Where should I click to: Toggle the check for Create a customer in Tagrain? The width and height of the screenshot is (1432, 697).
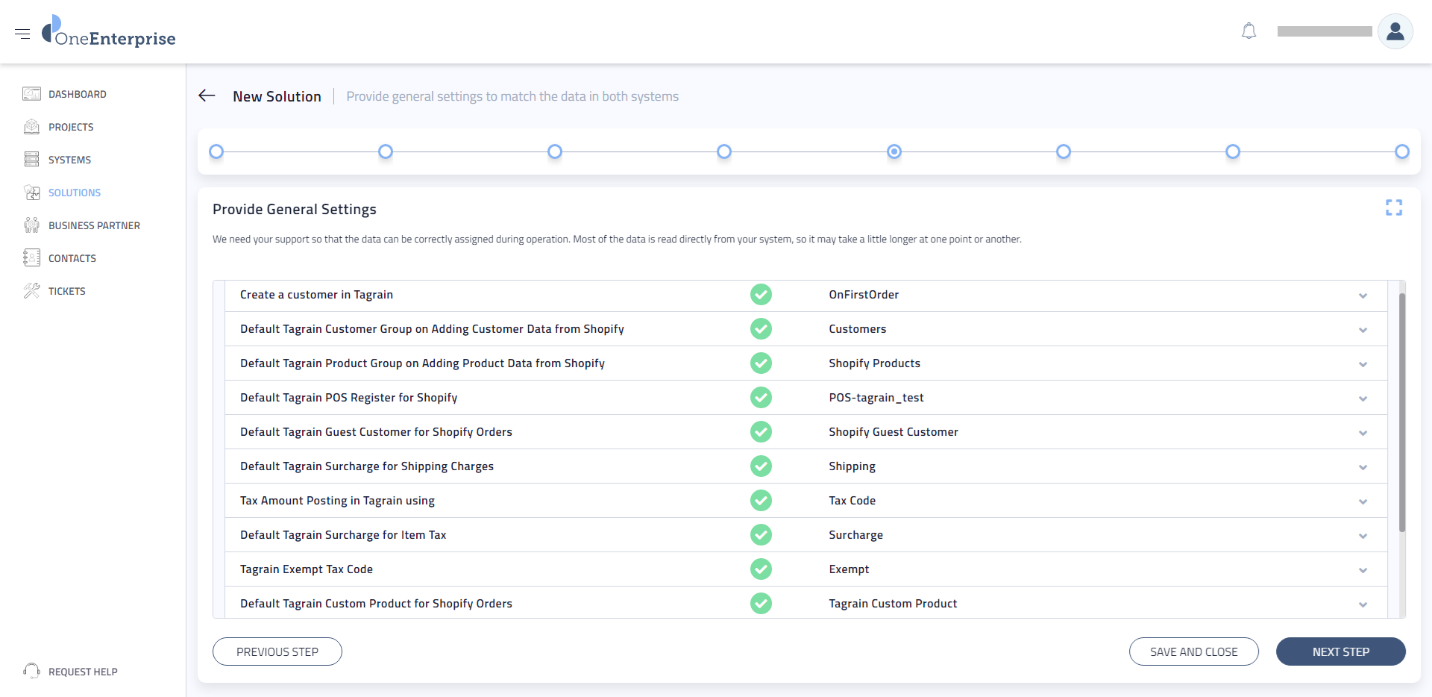[760, 294]
